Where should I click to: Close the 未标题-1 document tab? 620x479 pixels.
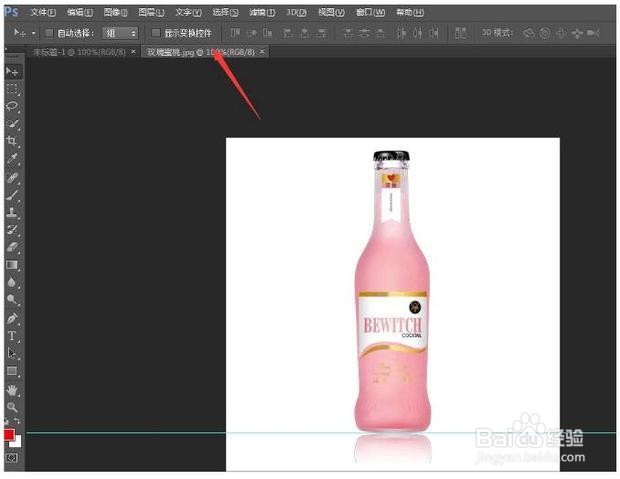pyautogui.click(x=133, y=52)
